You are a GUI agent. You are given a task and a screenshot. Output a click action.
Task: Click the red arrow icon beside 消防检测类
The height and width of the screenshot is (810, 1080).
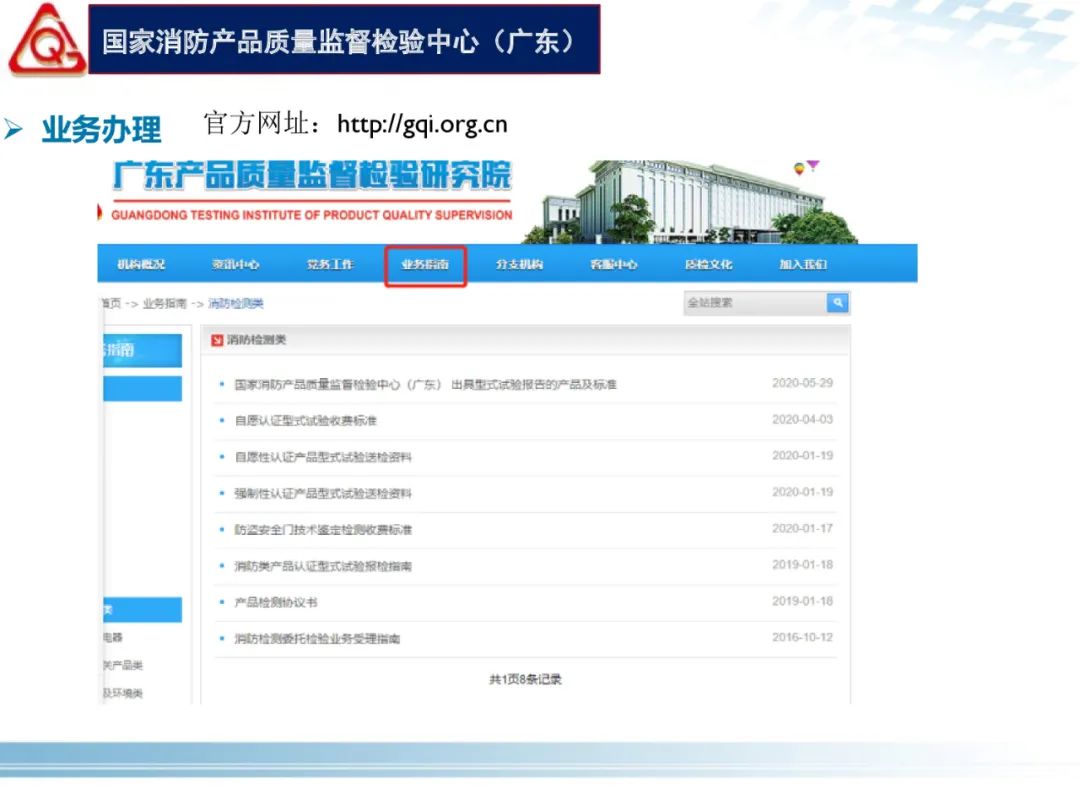click(217, 340)
